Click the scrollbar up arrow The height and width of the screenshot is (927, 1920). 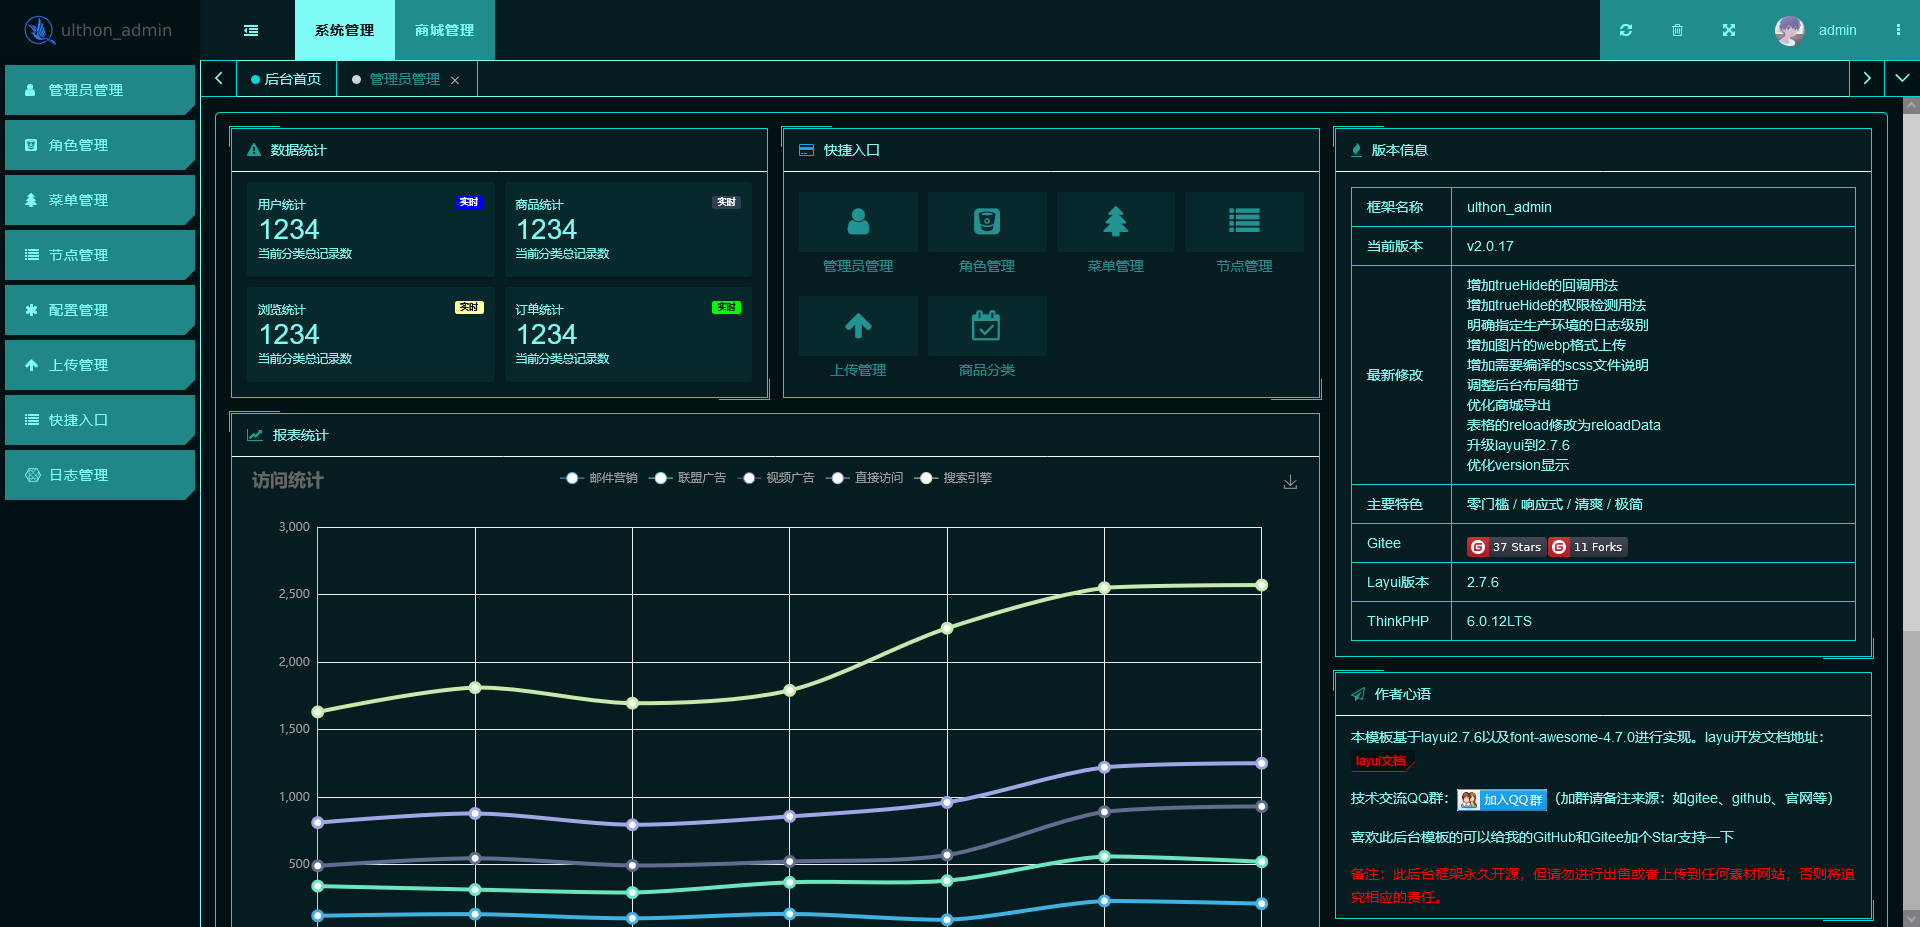click(x=1911, y=104)
